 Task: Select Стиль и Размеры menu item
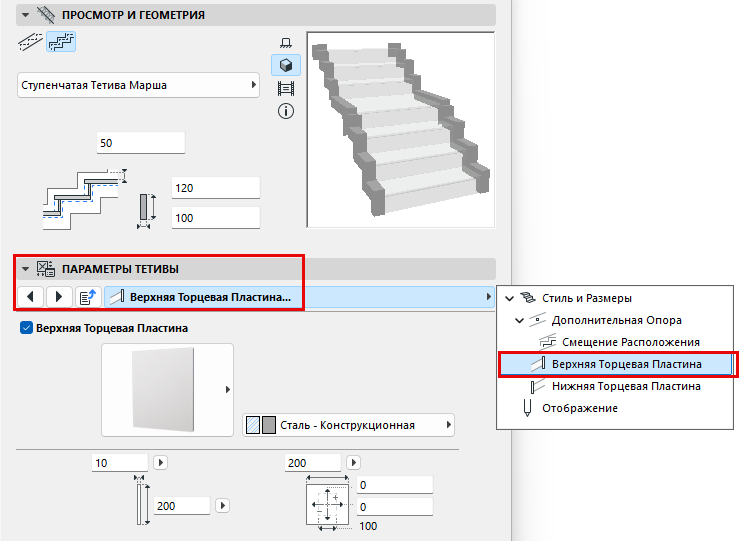pyautogui.click(x=587, y=298)
